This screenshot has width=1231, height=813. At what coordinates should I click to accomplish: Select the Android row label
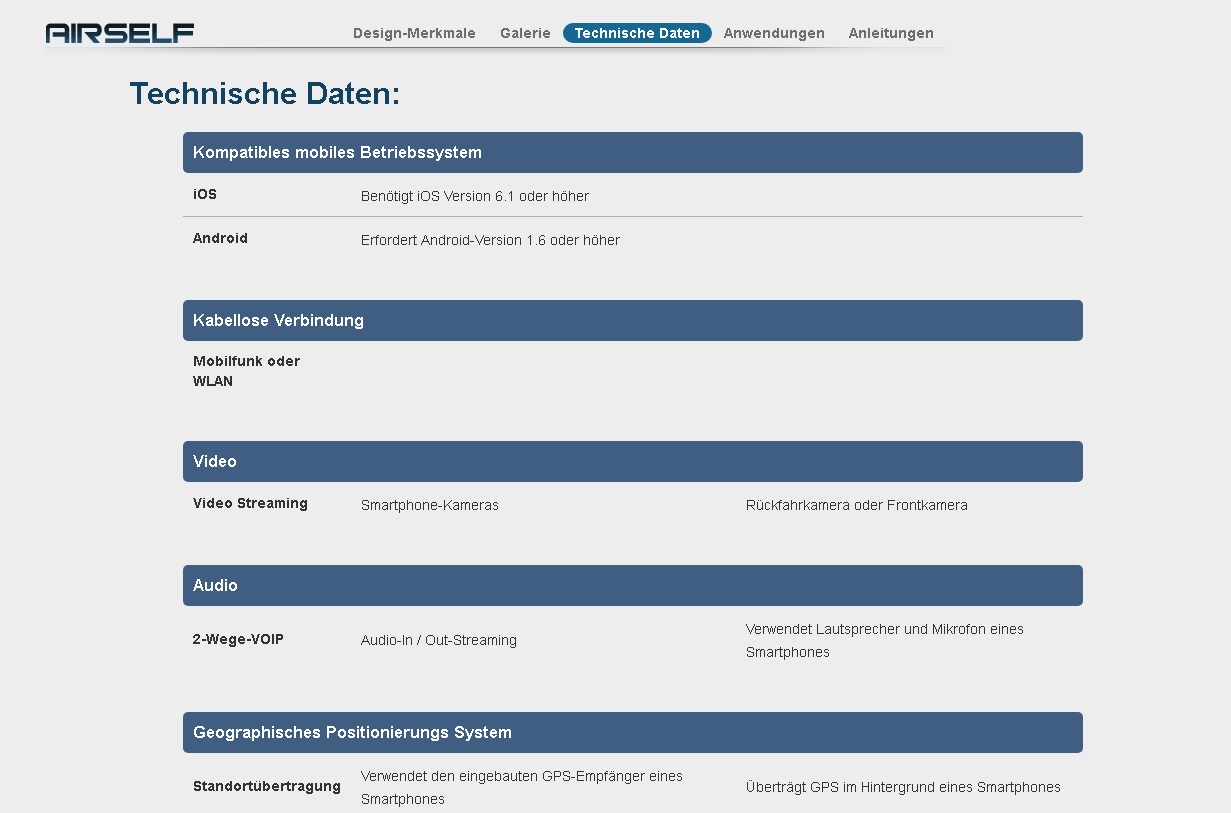pyautogui.click(x=220, y=239)
